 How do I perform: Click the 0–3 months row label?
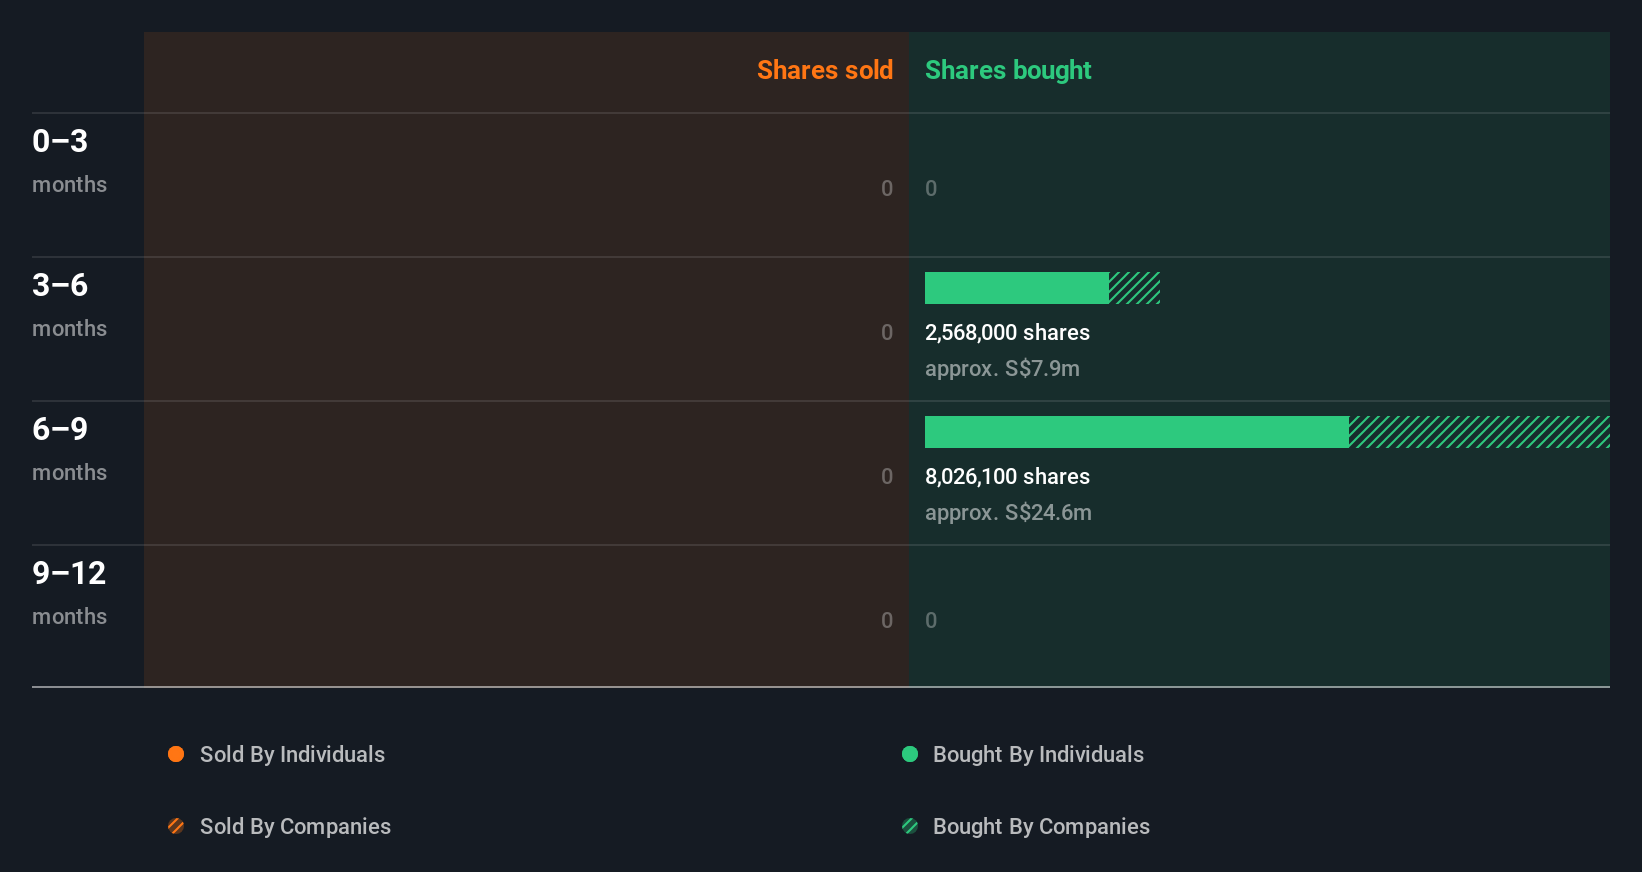(x=69, y=161)
